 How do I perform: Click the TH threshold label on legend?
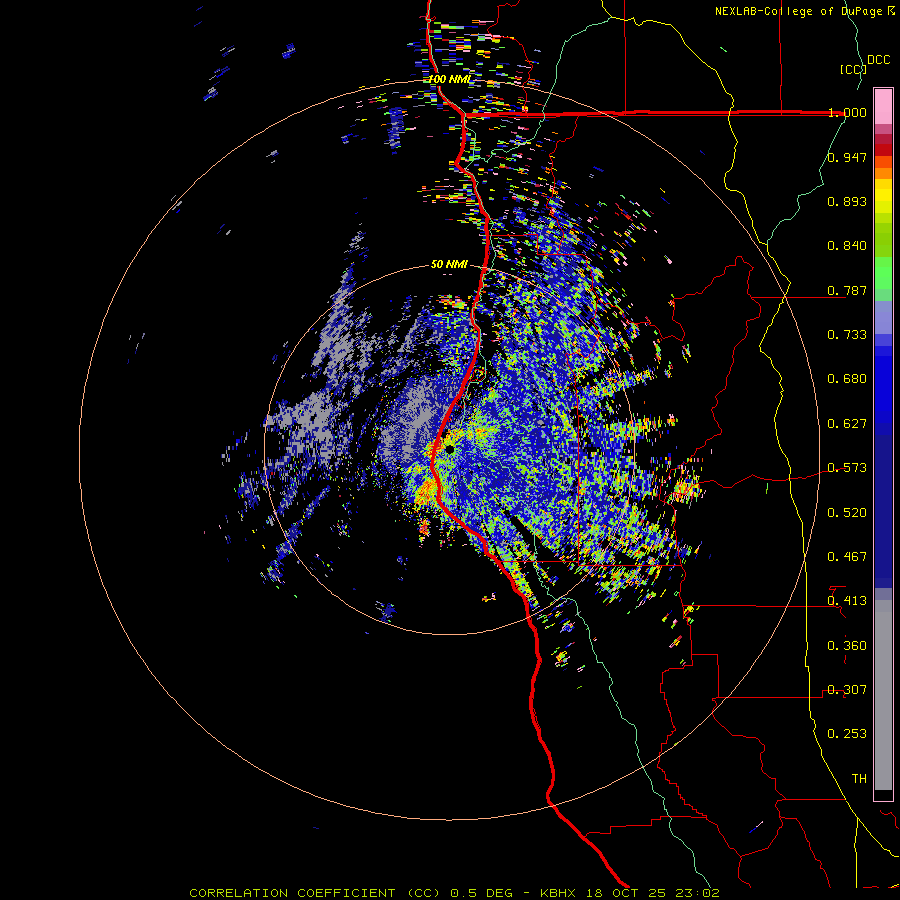[859, 779]
